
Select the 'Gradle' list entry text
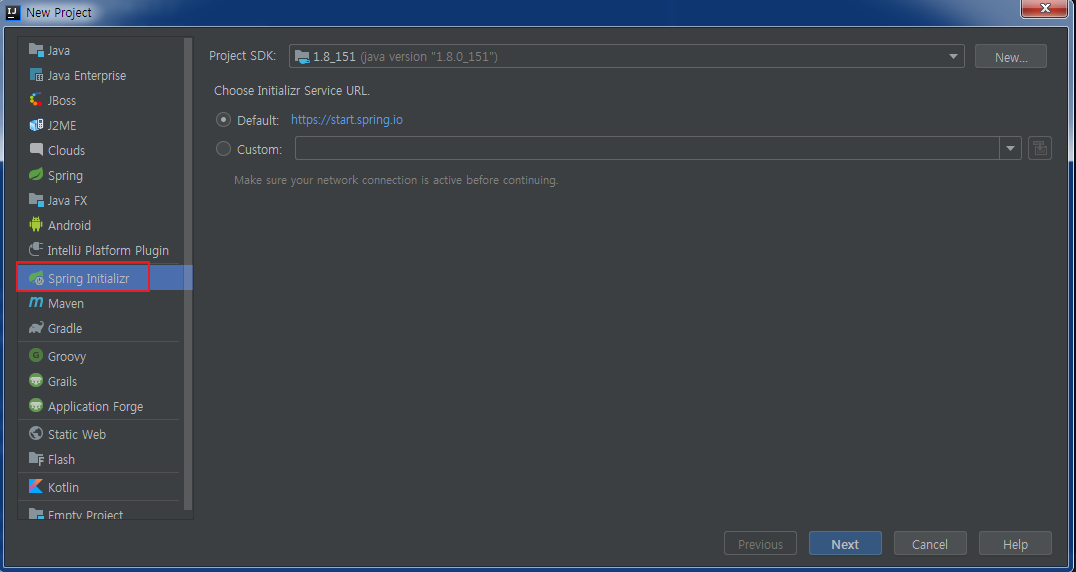[x=65, y=329]
